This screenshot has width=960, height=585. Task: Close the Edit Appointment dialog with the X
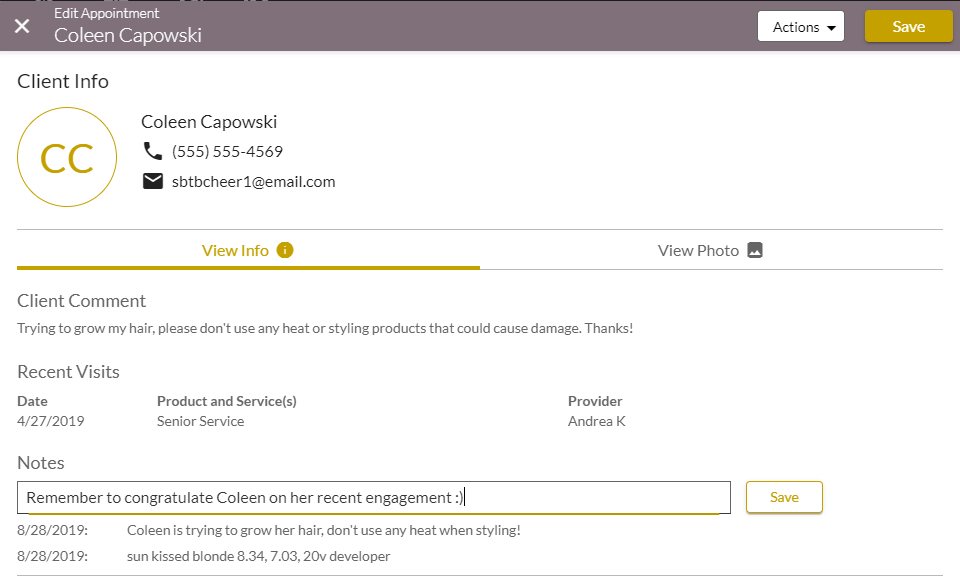click(22, 26)
